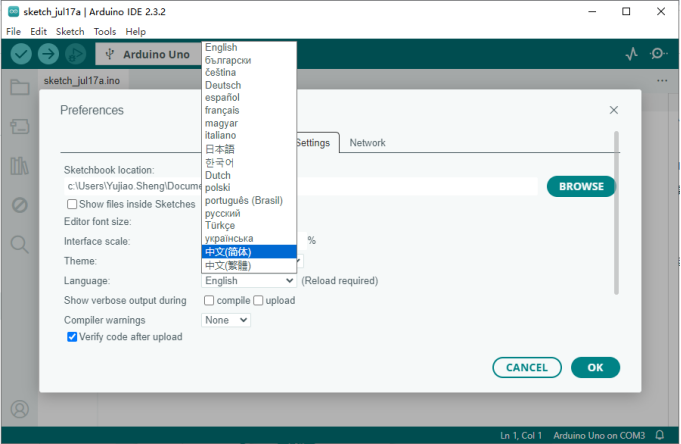Screen dimensions: 681x444
Task: Click the OK button
Action: point(595,368)
